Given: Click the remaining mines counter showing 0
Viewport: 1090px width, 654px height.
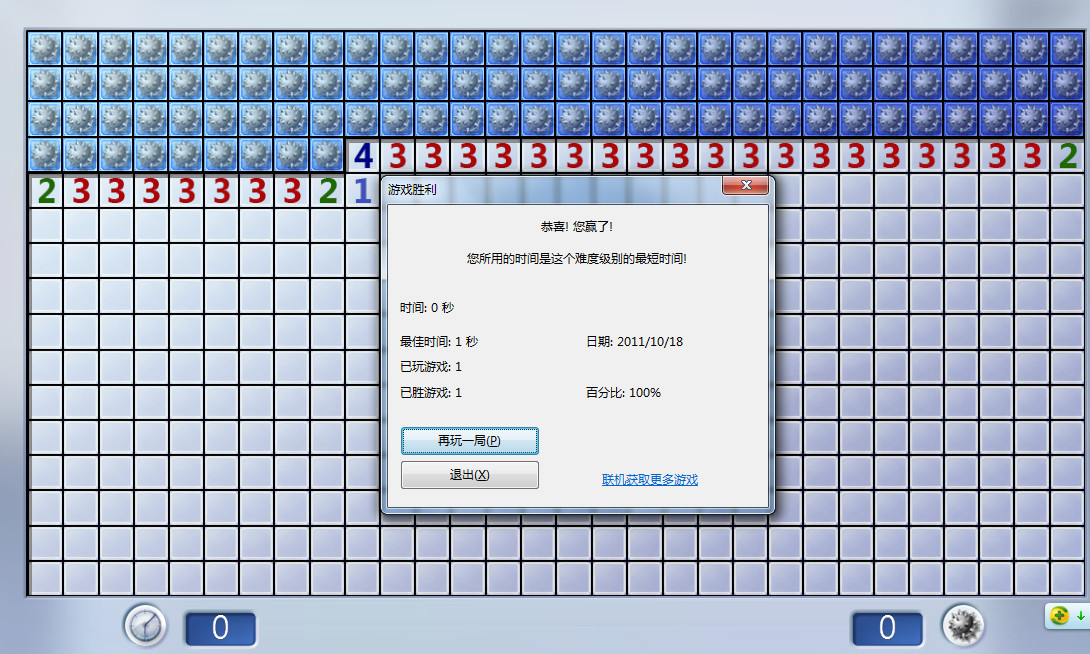Looking at the screenshot, I should pyautogui.click(x=887, y=628).
